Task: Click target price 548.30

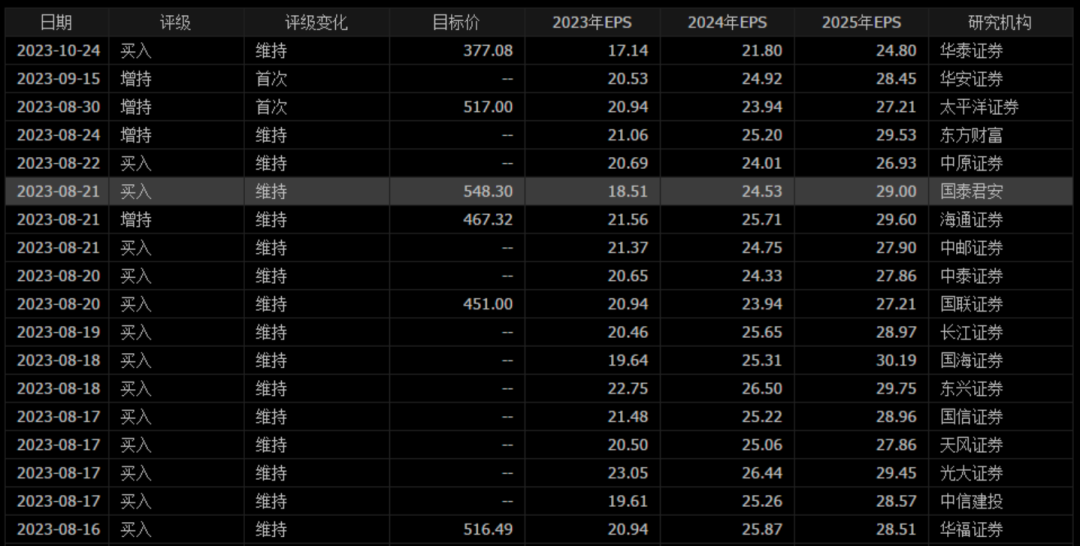Action: [488, 191]
